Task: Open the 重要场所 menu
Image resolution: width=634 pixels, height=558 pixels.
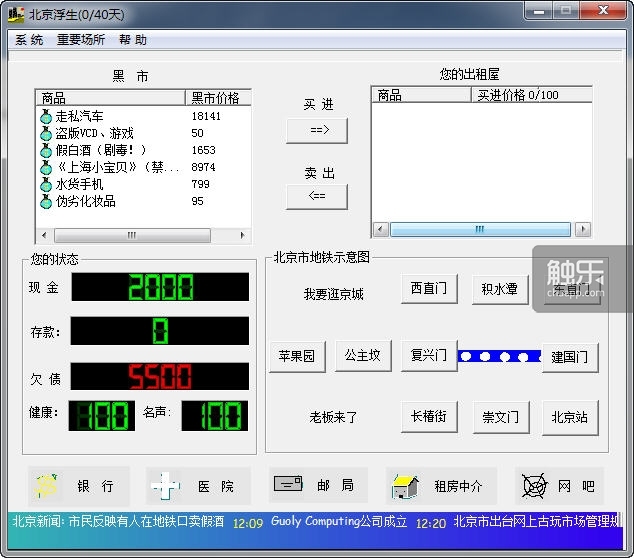Action: (81, 40)
